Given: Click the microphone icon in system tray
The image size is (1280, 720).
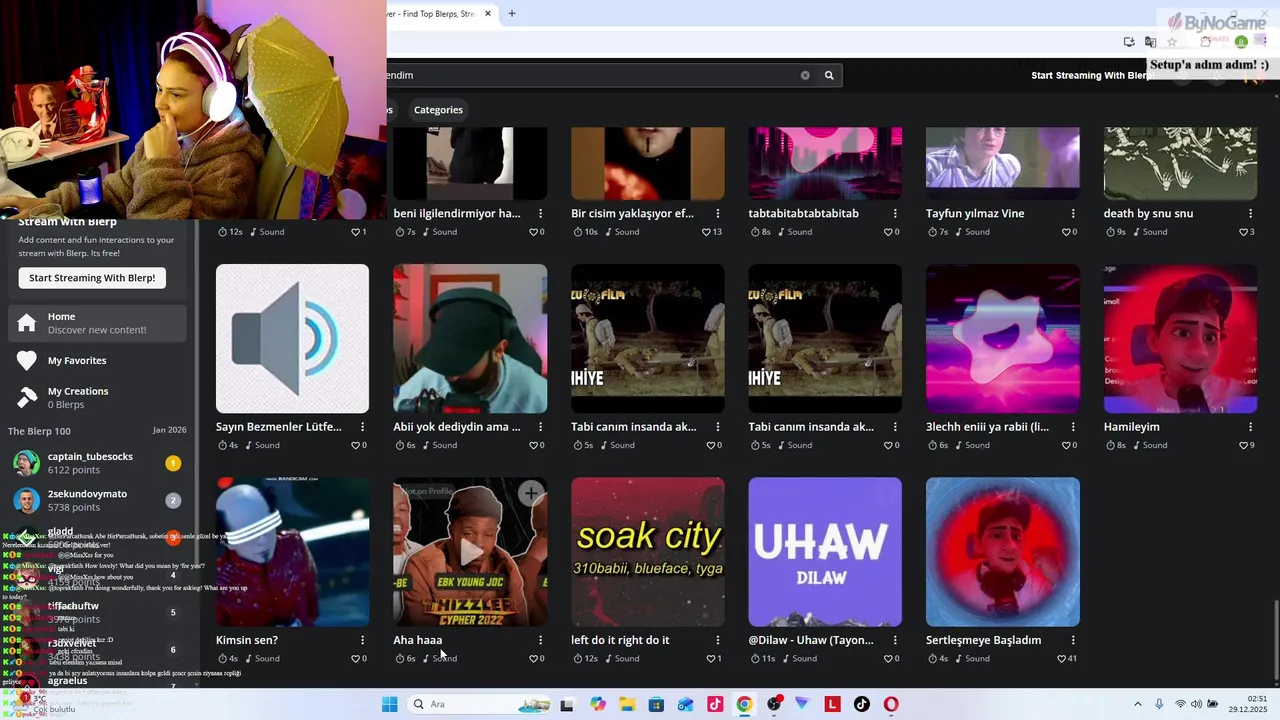Looking at the screenshot, I should [x=1159, y=704].
